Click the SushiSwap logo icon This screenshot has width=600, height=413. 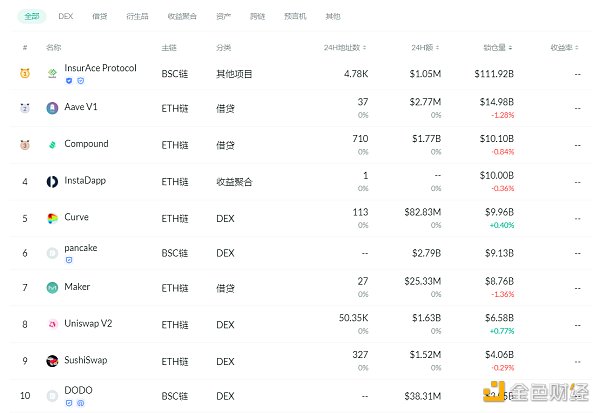click(x=53, y=360)
